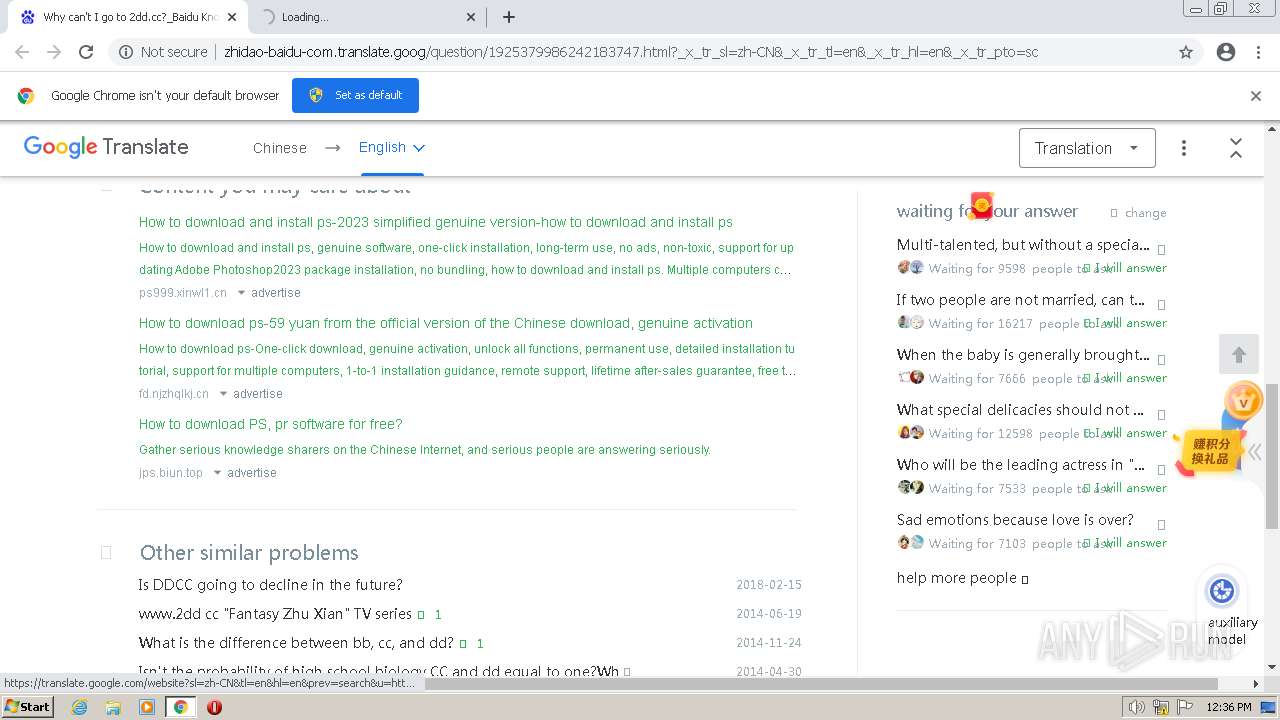
Task: Click the scroll-to-top arrow button
Action: click(1239, 355)
